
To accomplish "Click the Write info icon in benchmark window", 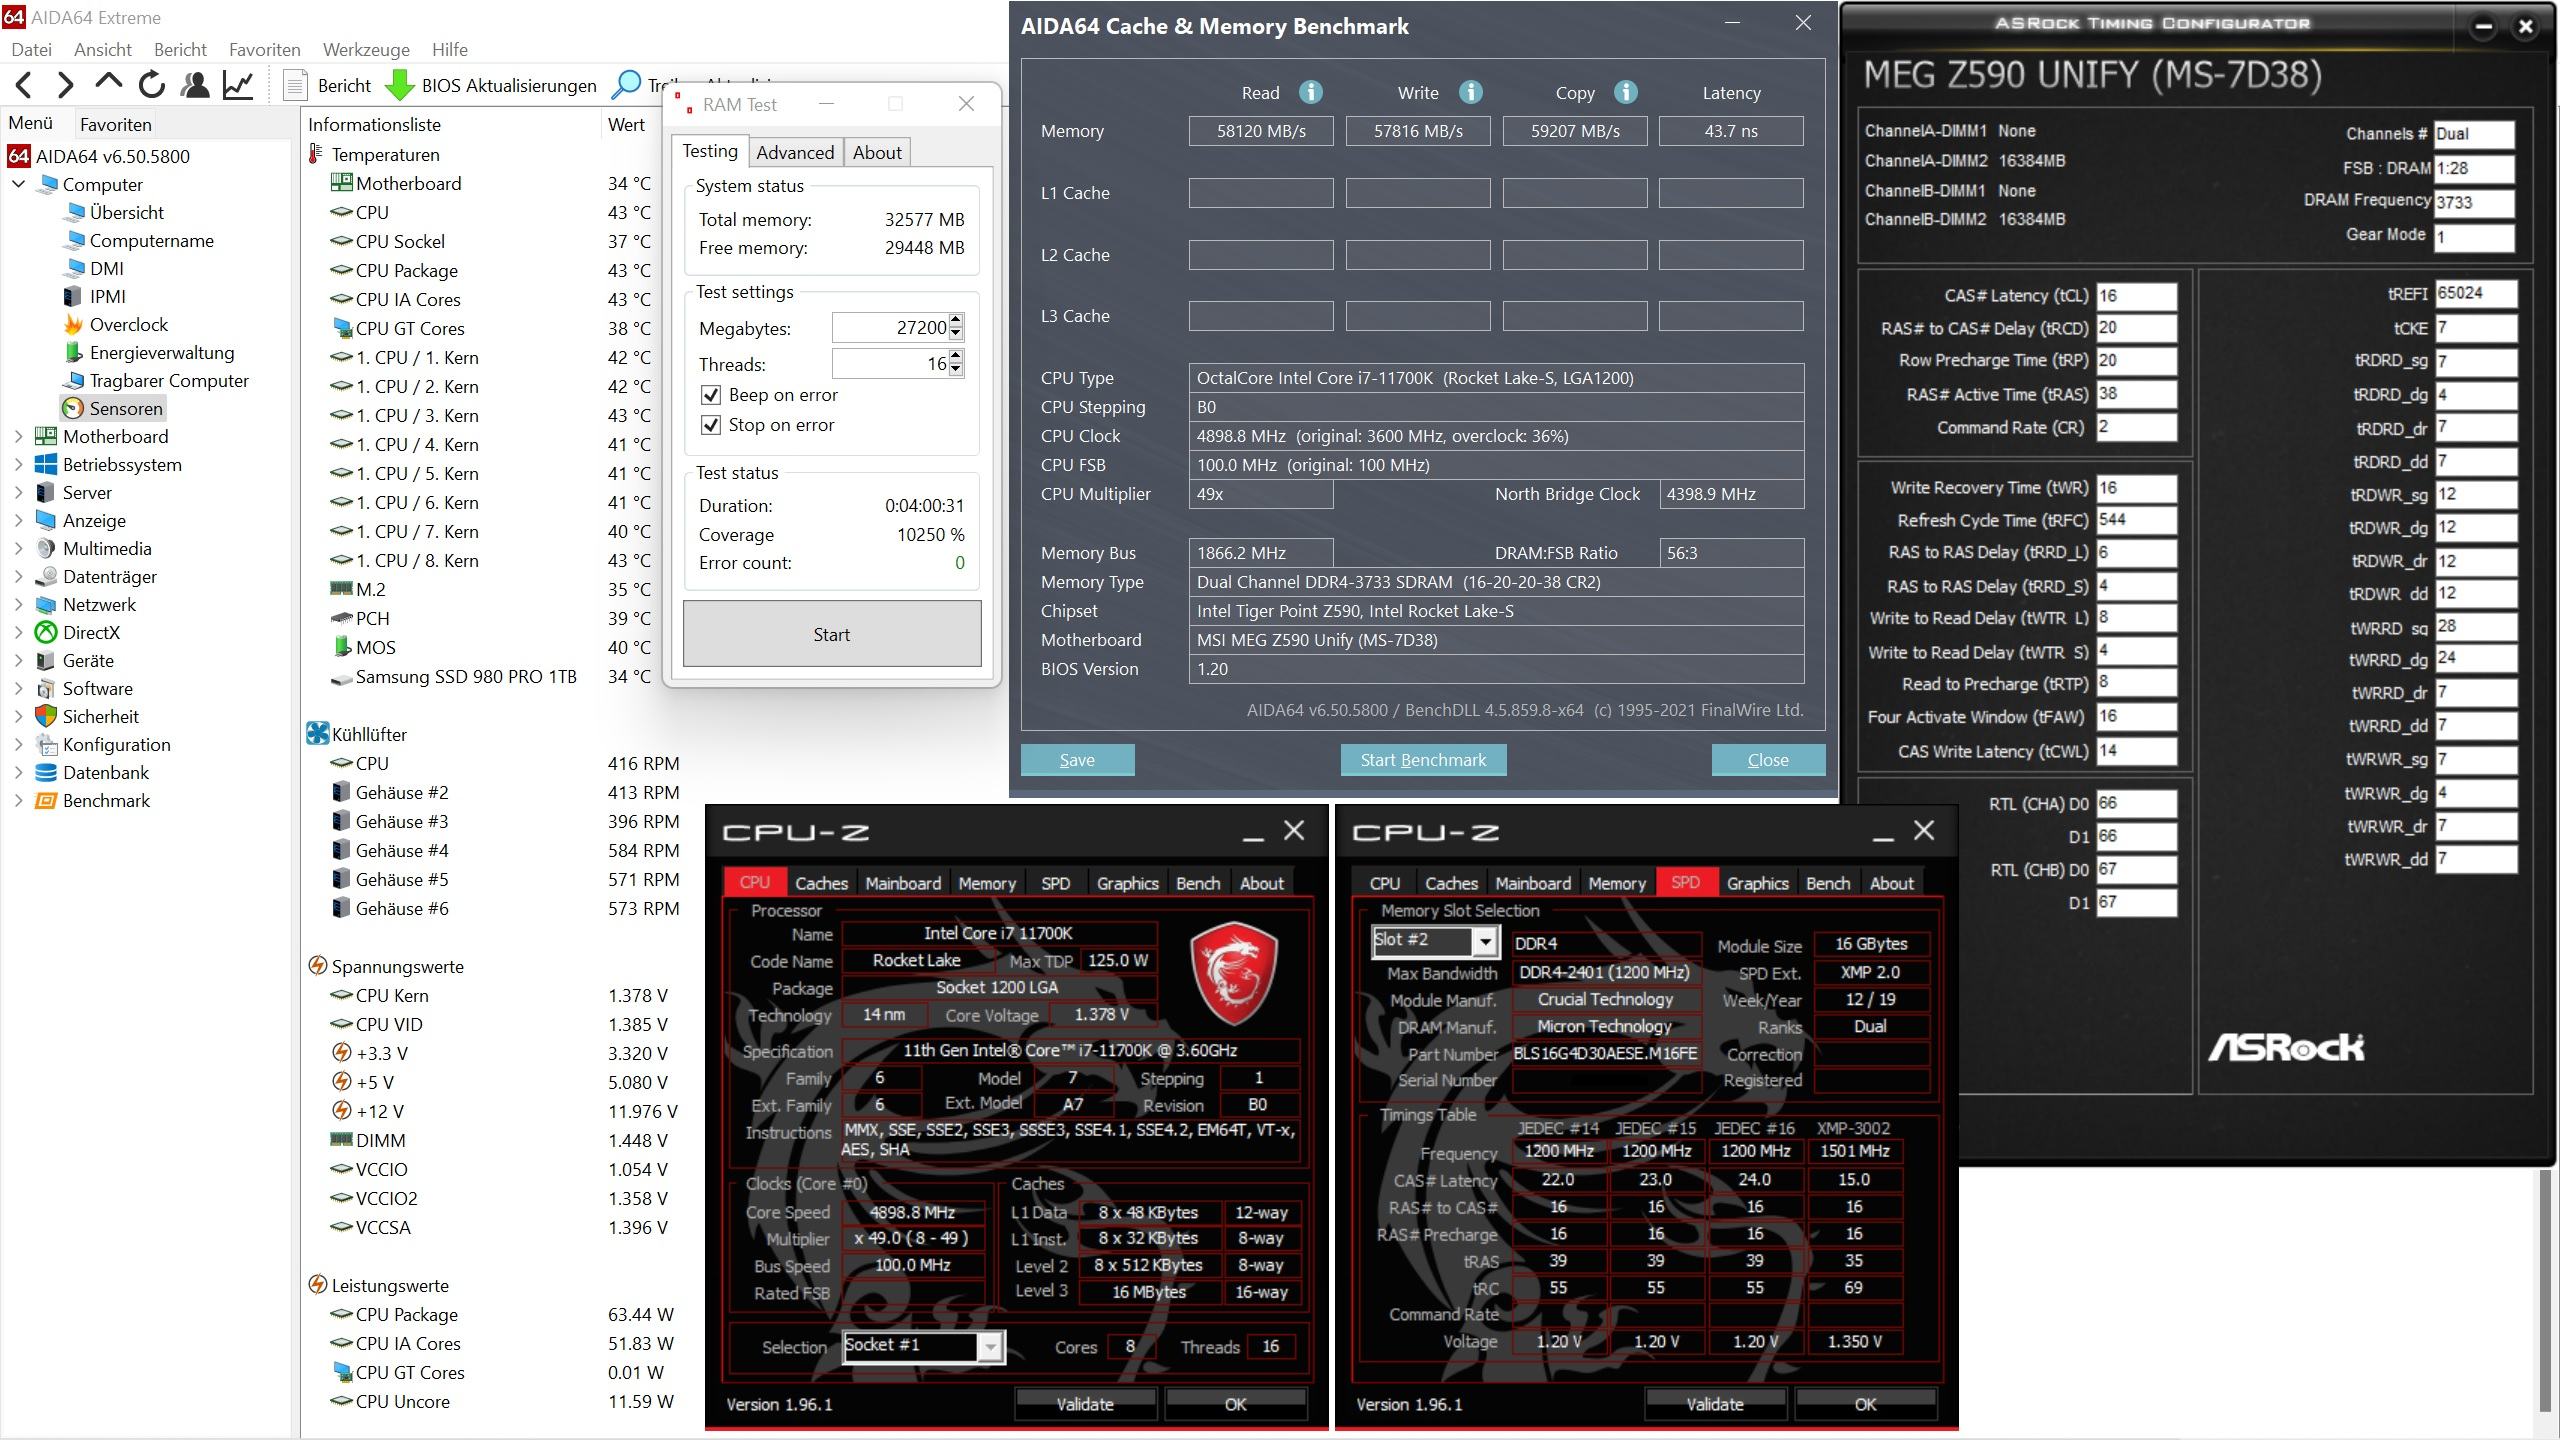I will pos(1470,92).
